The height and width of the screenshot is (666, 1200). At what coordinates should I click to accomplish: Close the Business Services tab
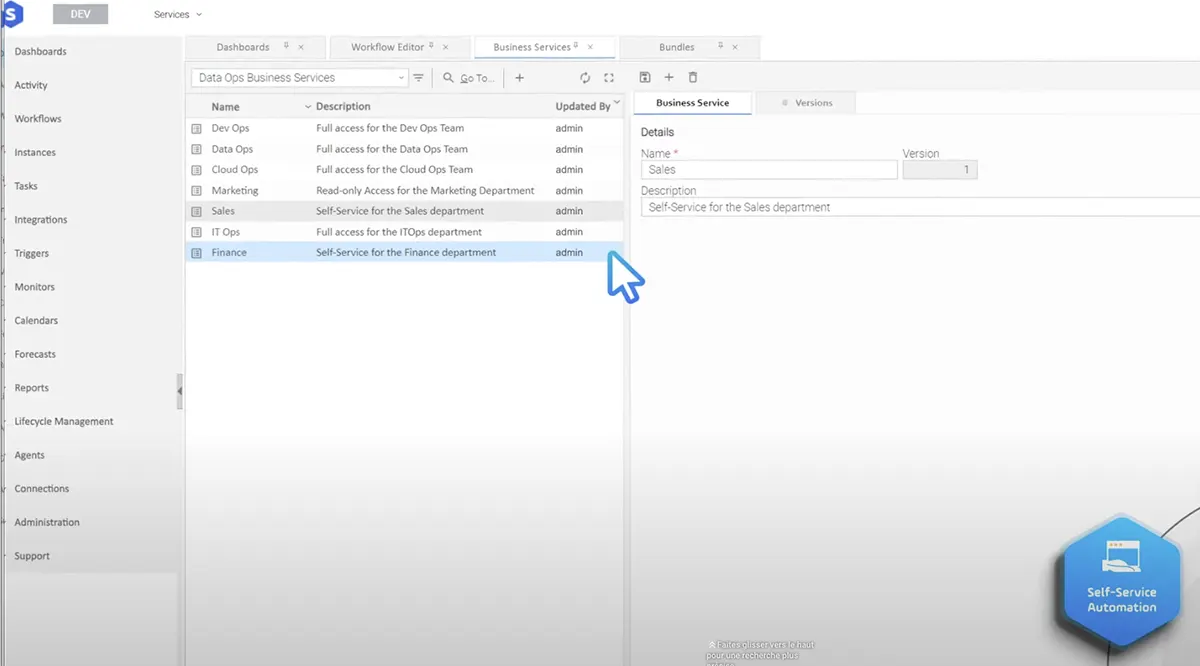point(590,47)
